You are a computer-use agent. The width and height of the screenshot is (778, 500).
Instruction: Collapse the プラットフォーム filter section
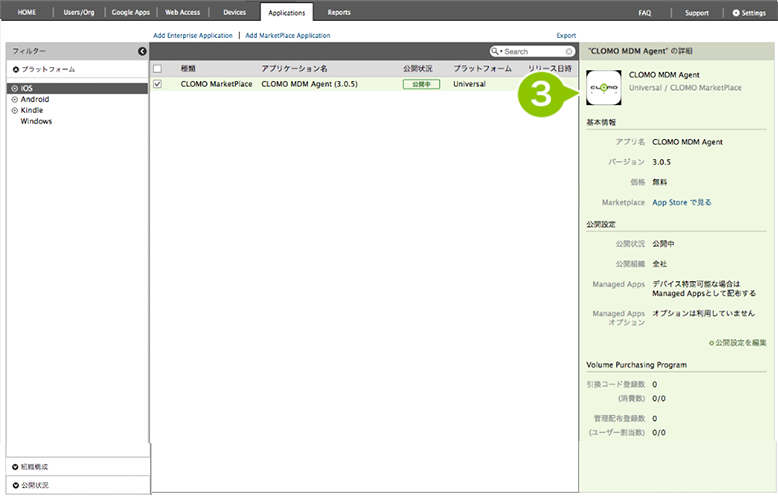tap(16, 69)
